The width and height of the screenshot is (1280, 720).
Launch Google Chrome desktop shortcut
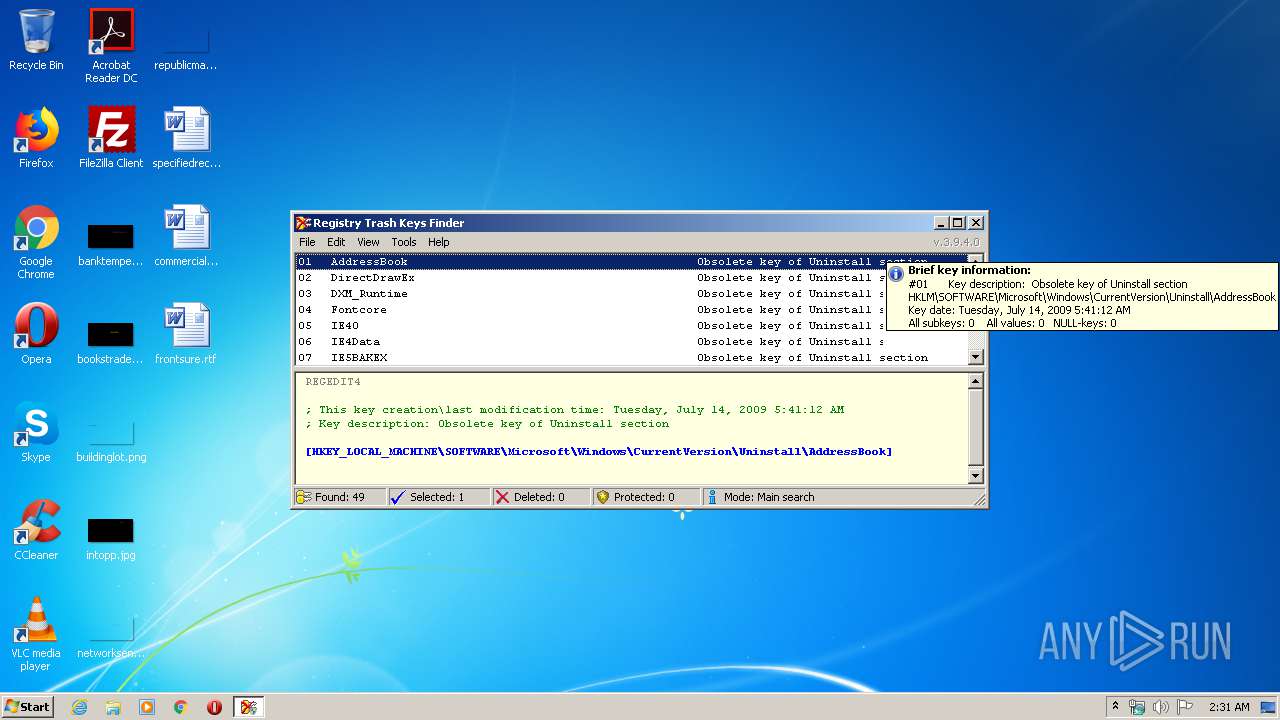[36, 242]
